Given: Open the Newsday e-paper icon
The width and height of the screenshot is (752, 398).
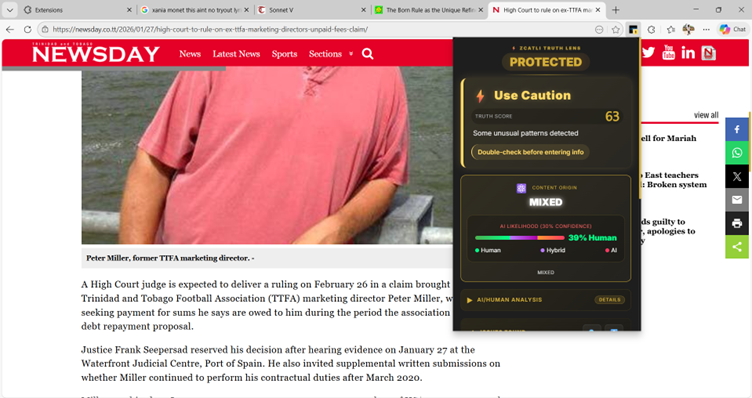Looking at the screenshot, I should [708, 53].
